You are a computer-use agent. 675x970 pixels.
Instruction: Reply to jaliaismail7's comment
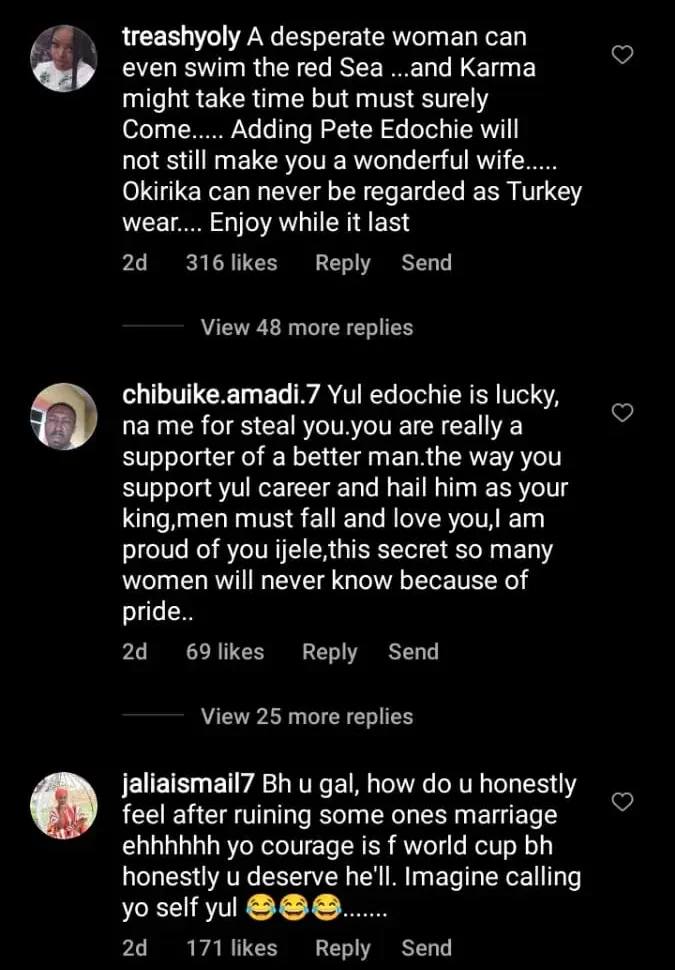point(342,948)
